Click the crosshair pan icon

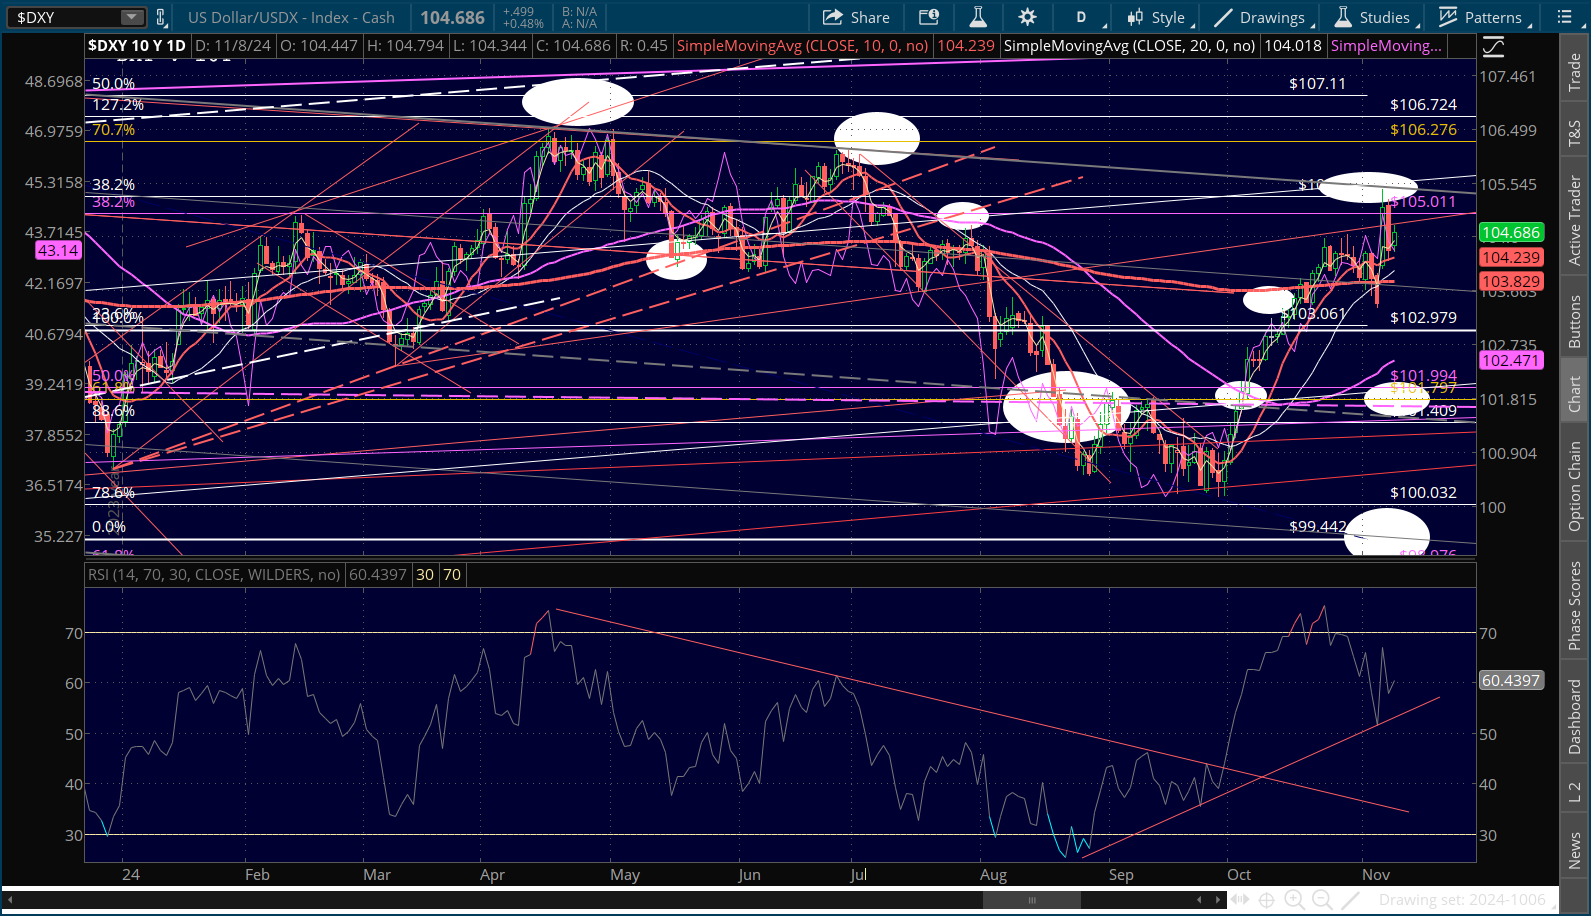click(x=1266, y=899)
